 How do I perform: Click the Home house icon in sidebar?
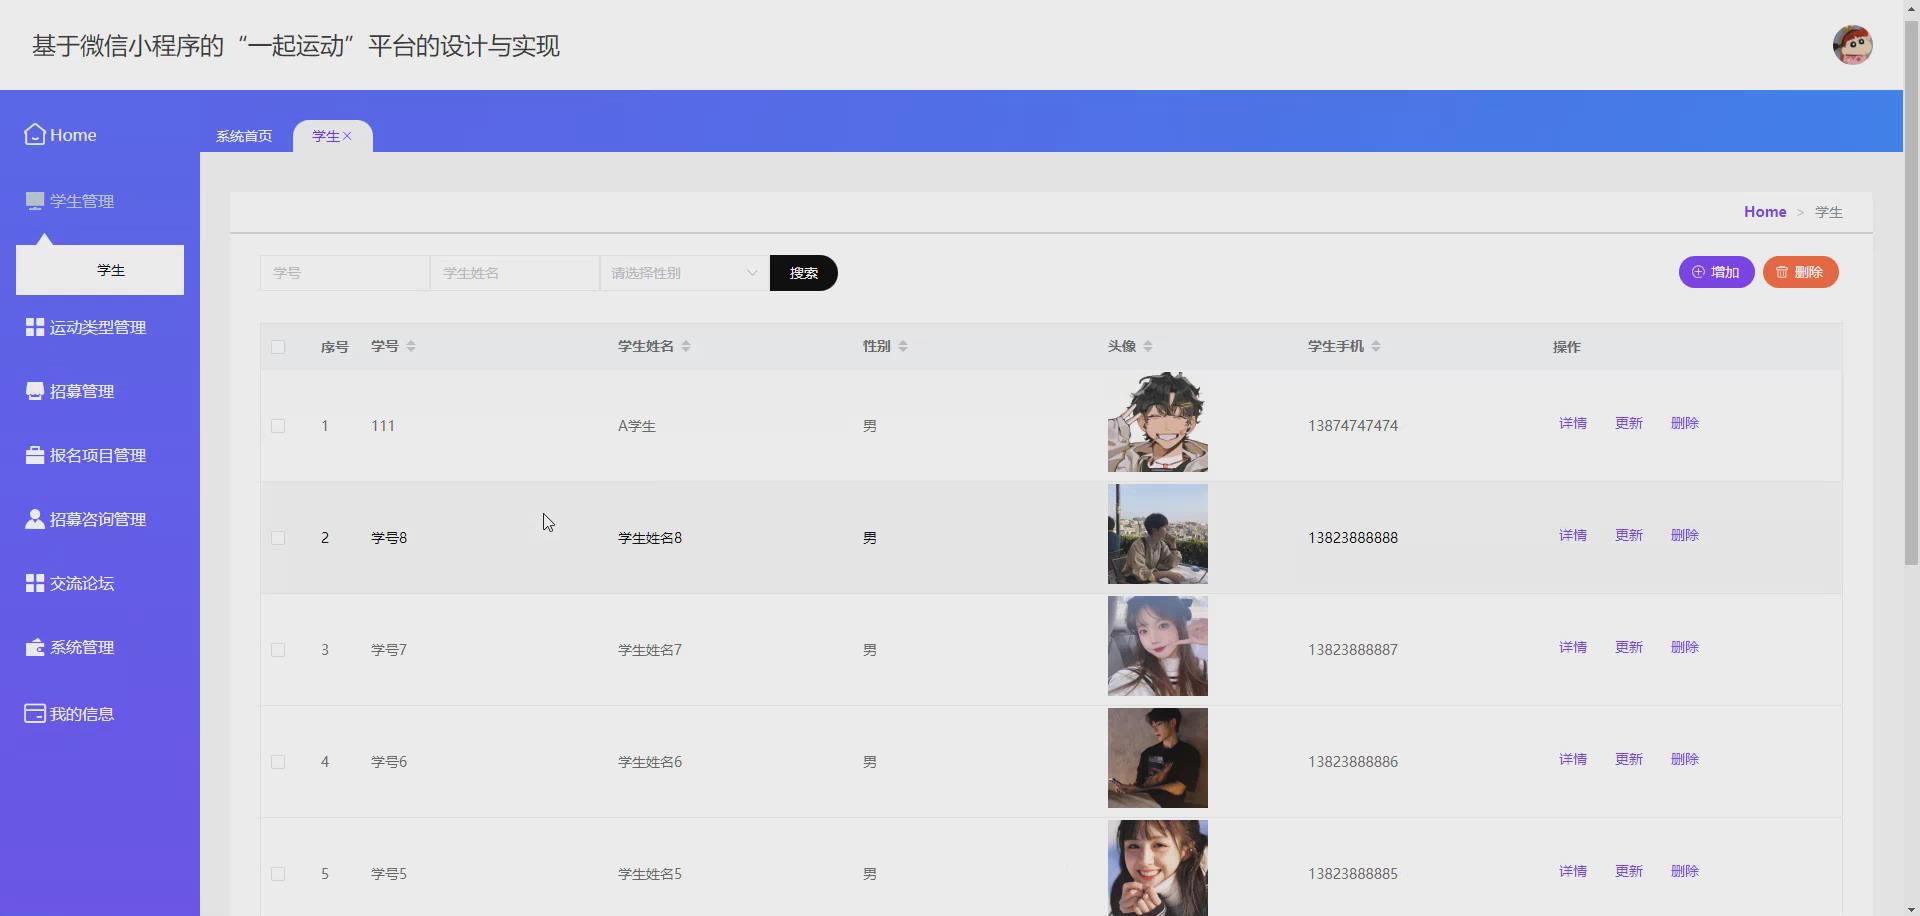pos(35,135)
